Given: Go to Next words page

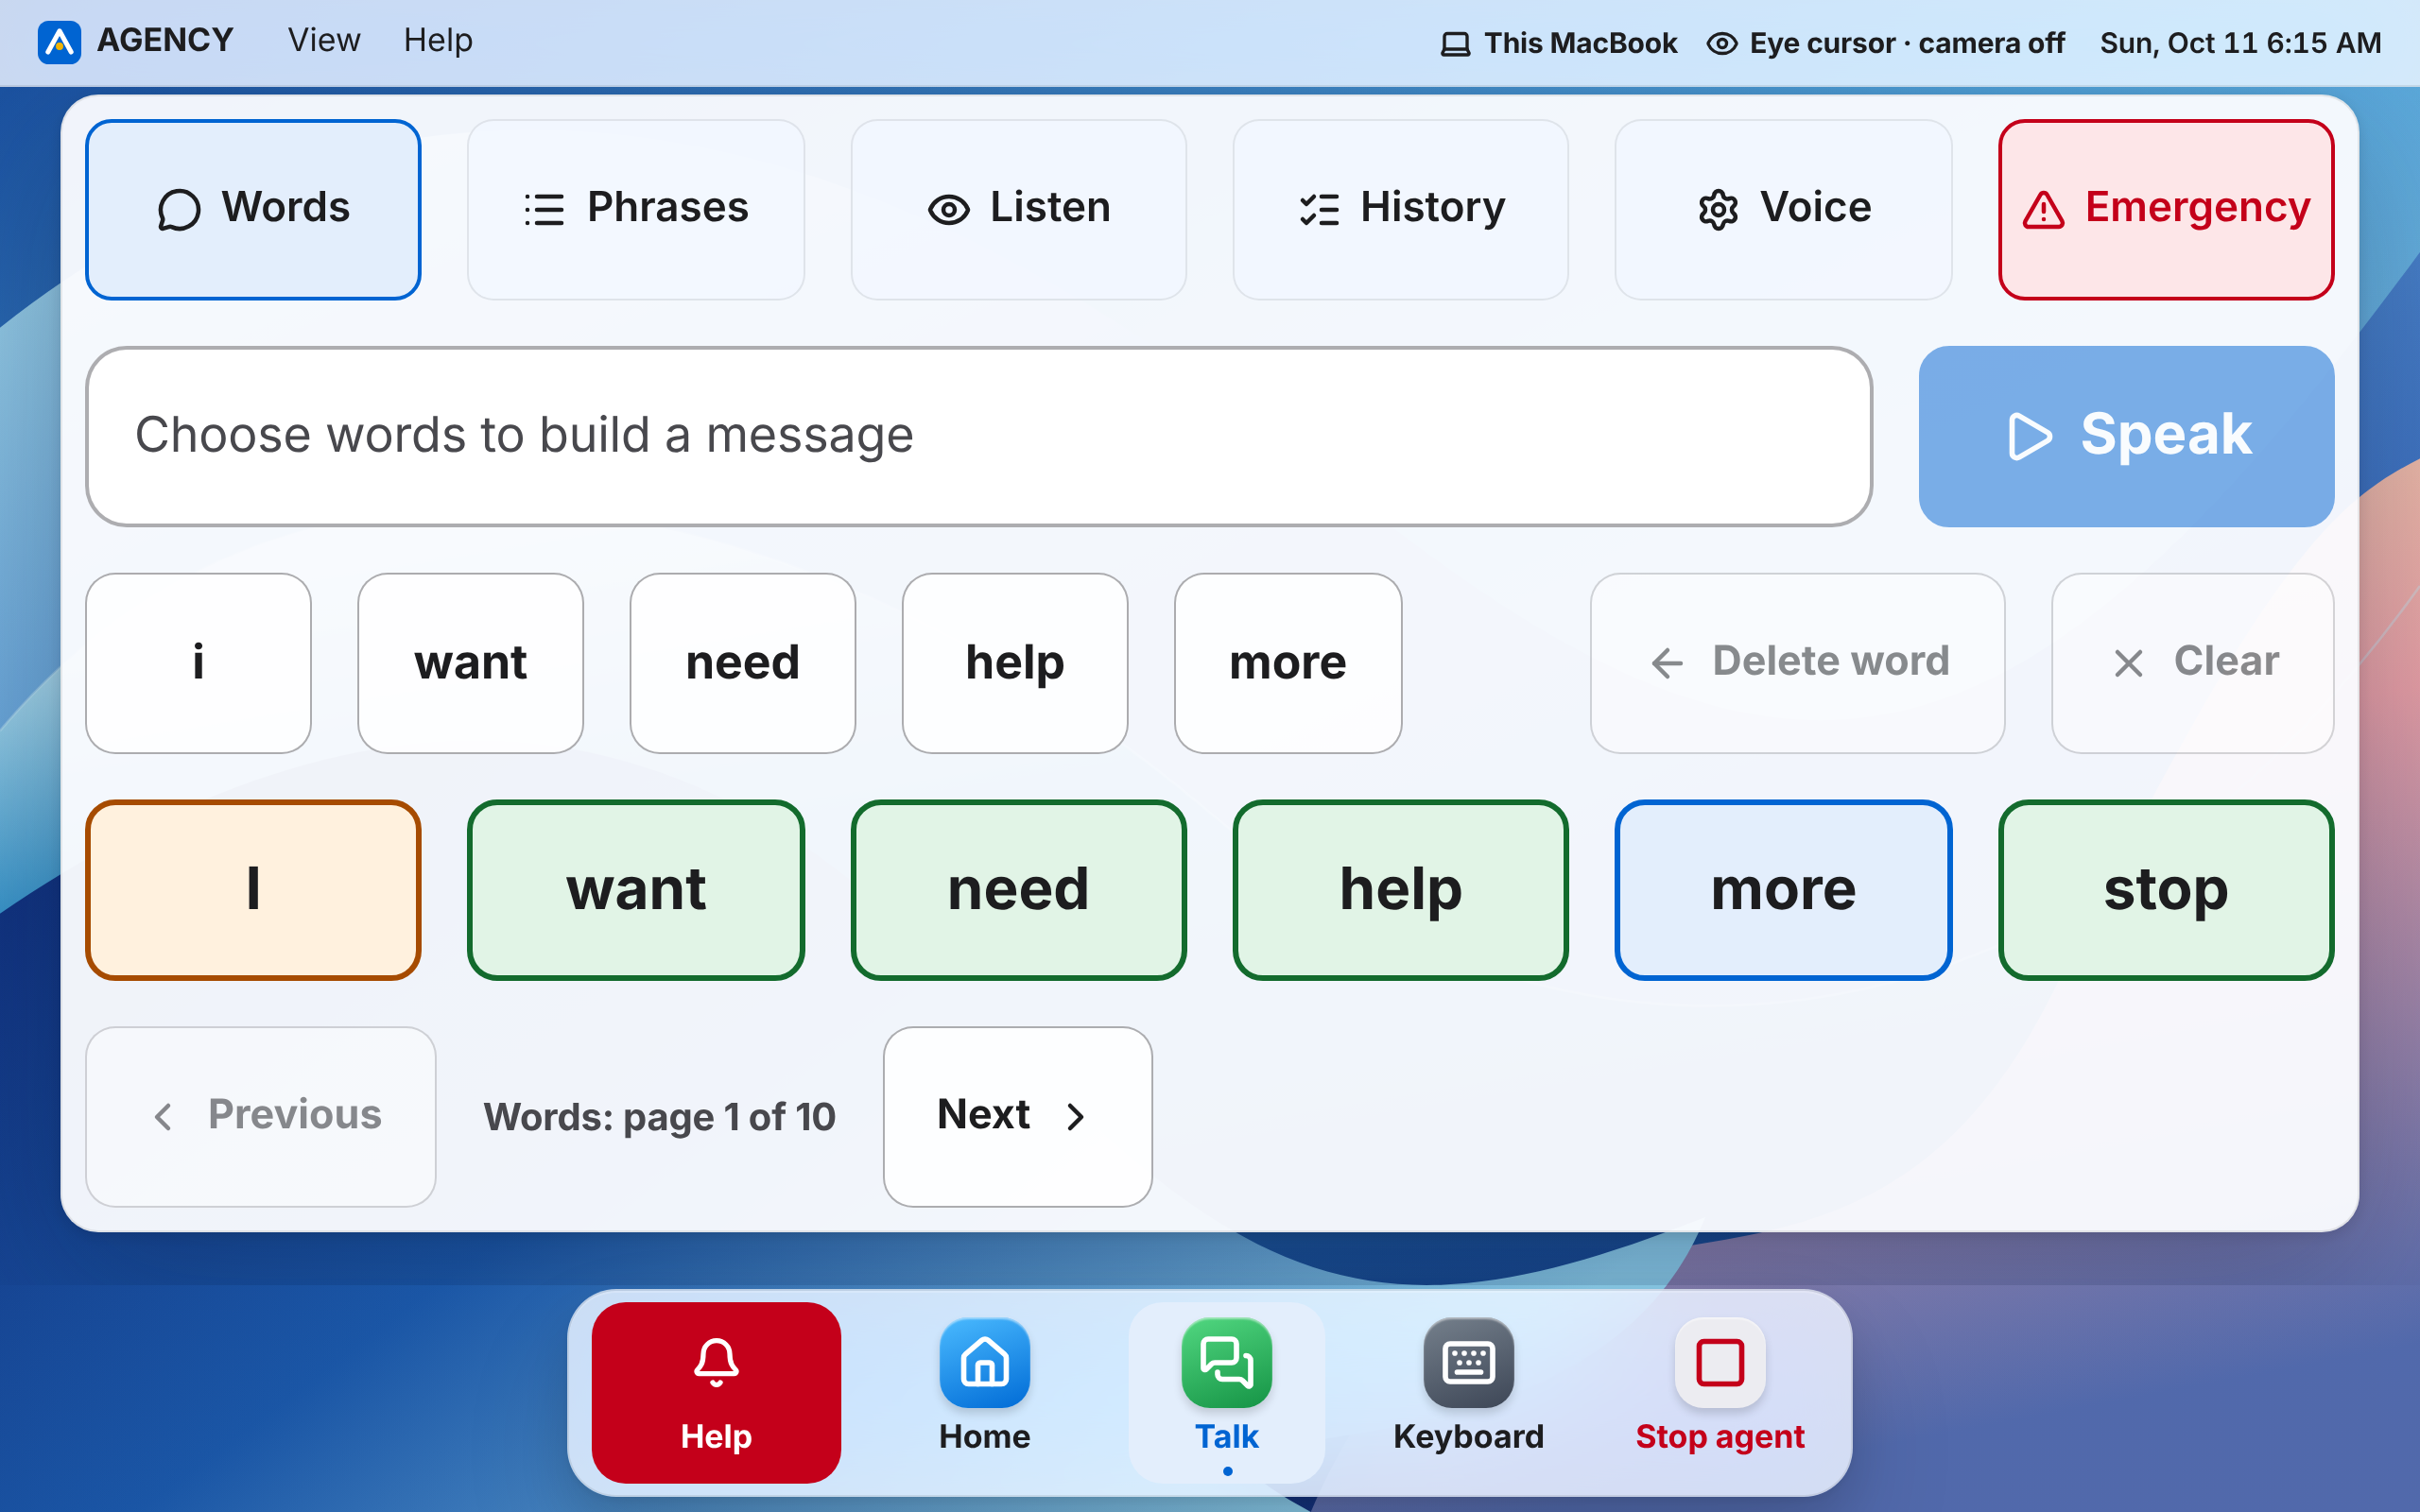Looking at the screenshot, I should pos(1017,1116).
